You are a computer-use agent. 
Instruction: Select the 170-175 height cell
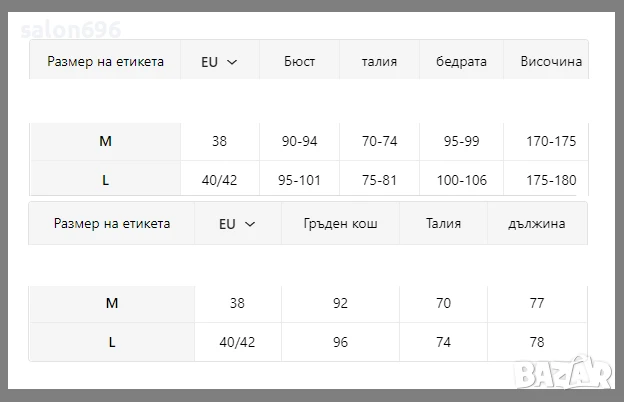tap(551, 141)
